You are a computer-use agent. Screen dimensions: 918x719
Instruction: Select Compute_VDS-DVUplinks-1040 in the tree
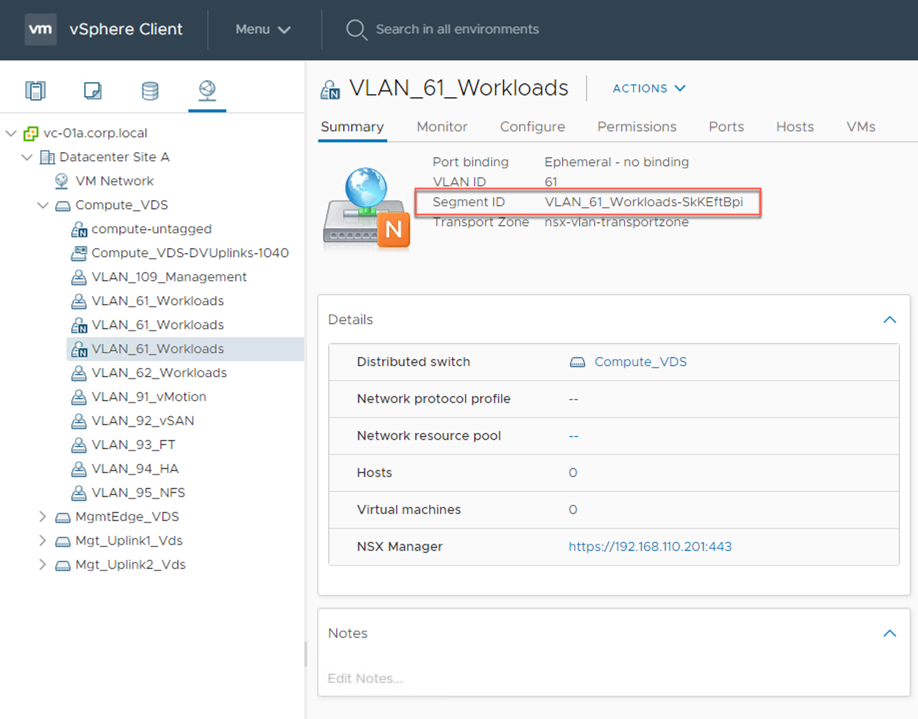coord(190,253)
